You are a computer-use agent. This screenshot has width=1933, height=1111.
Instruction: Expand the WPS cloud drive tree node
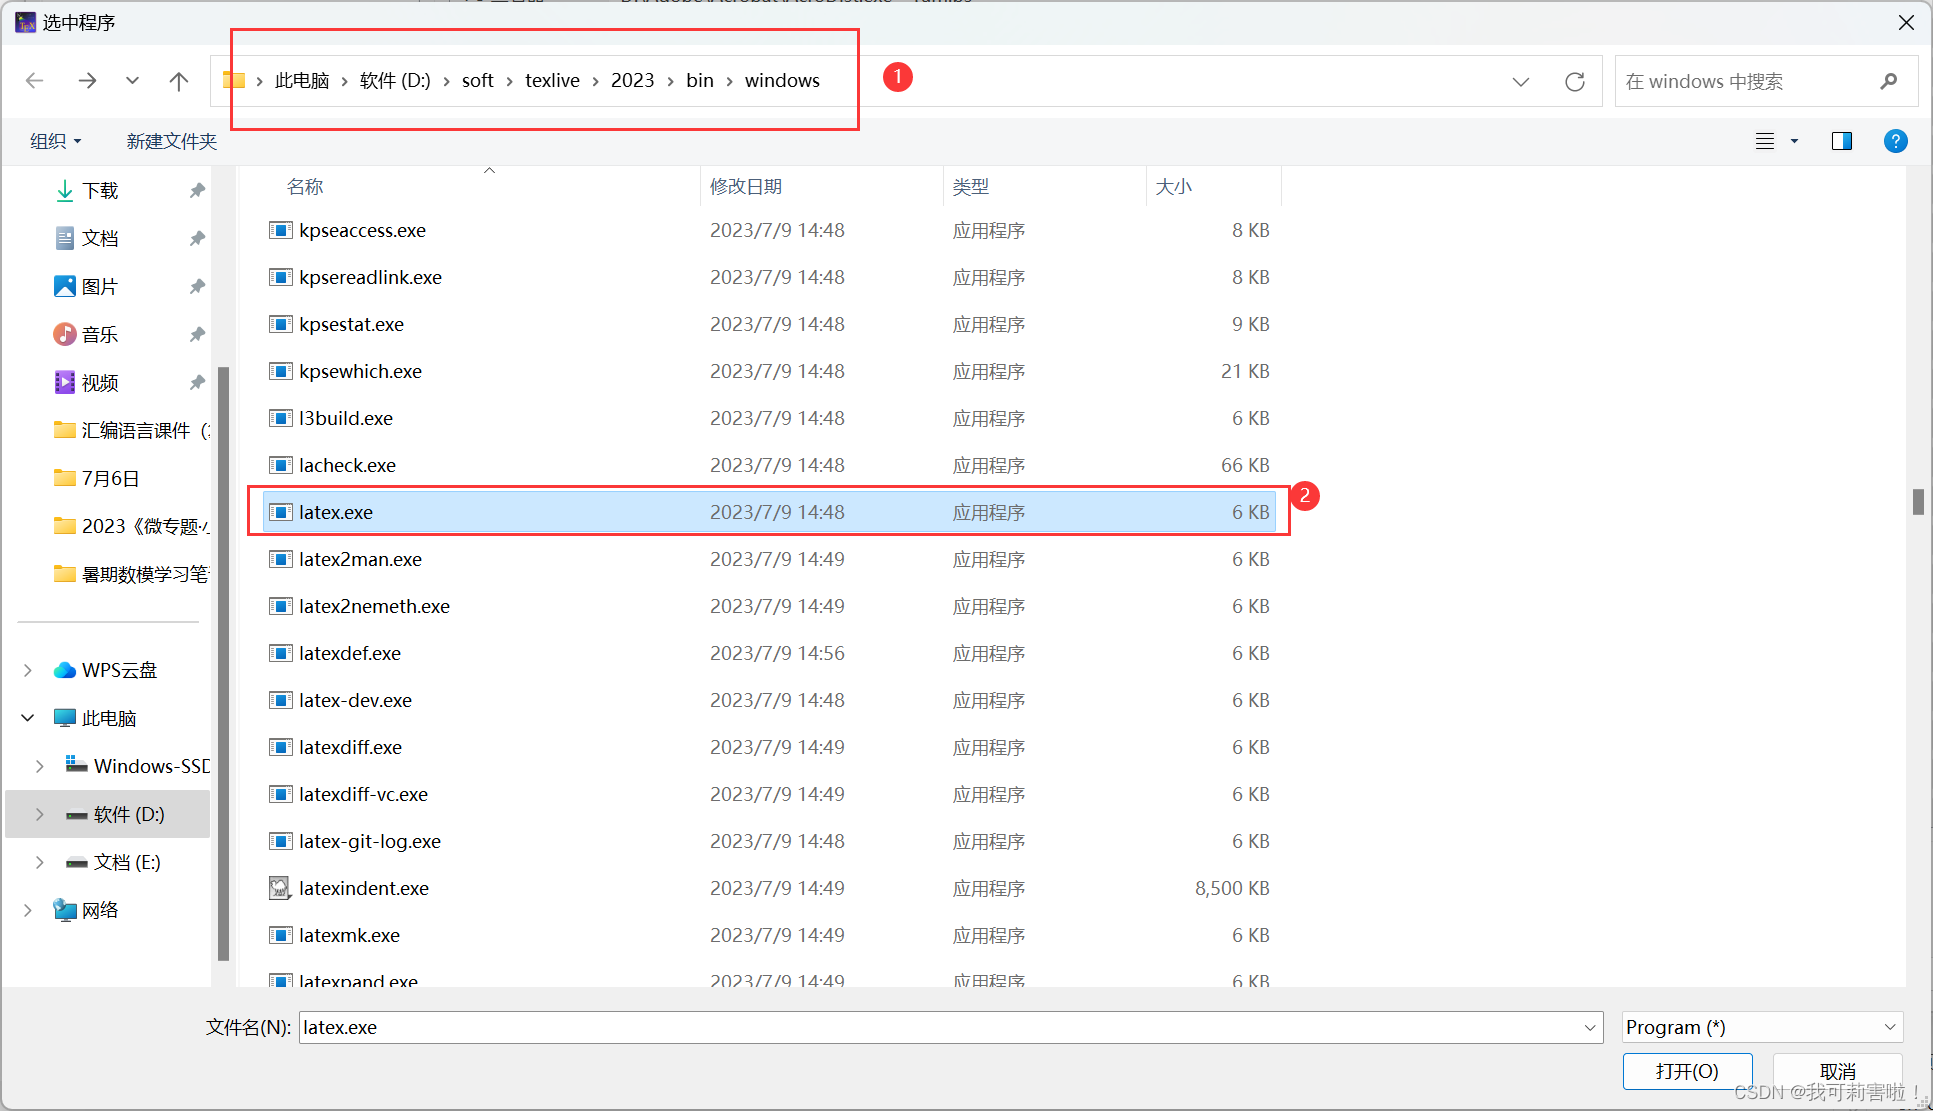click(28, 670)
